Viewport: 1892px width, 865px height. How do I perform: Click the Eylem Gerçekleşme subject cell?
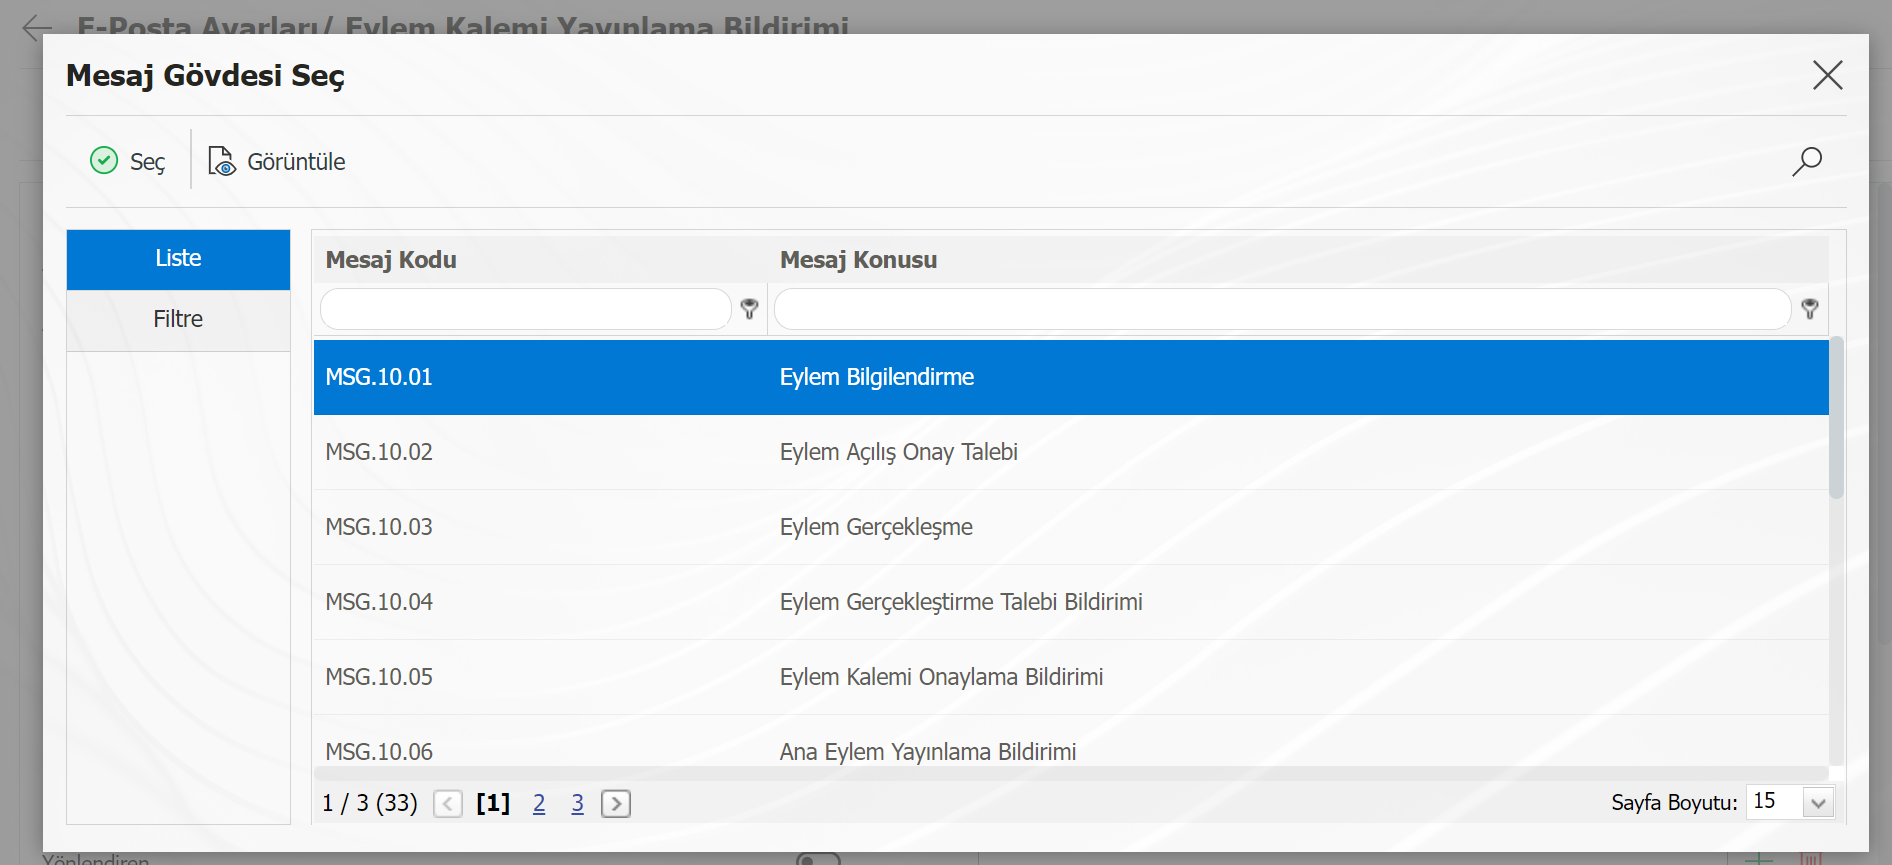click(x=876, y=527)
